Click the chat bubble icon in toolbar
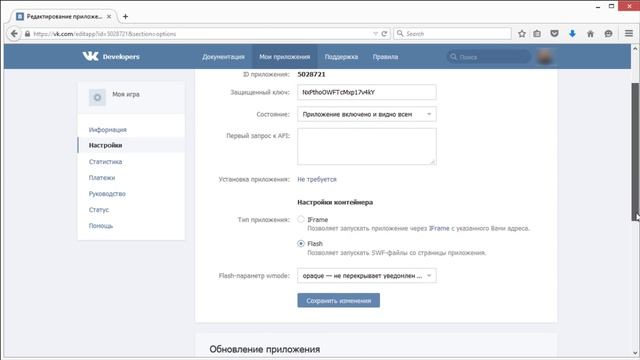 tap(608, 34)
